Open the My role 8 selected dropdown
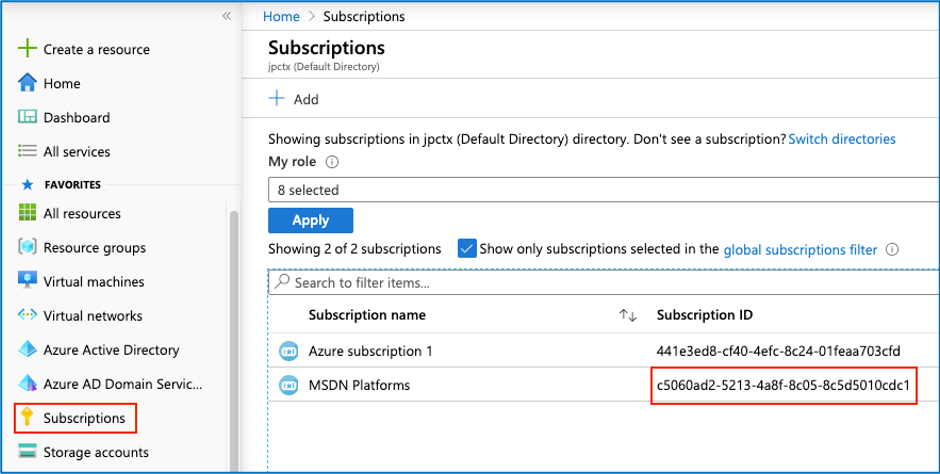This screenshot has height=474, width=940. (x=600, y=190)
